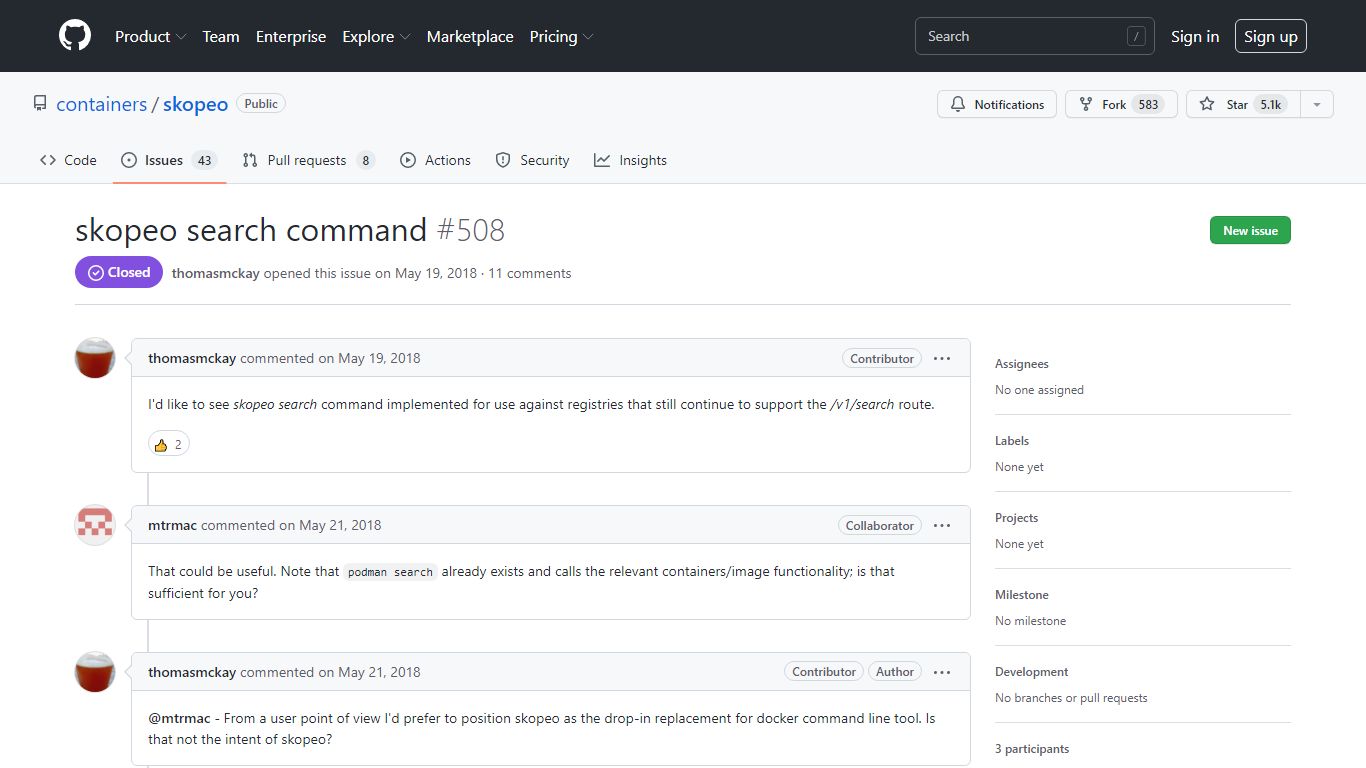
Task: Click thomasmckay avatar on first comment
Action: coord(95,358)
